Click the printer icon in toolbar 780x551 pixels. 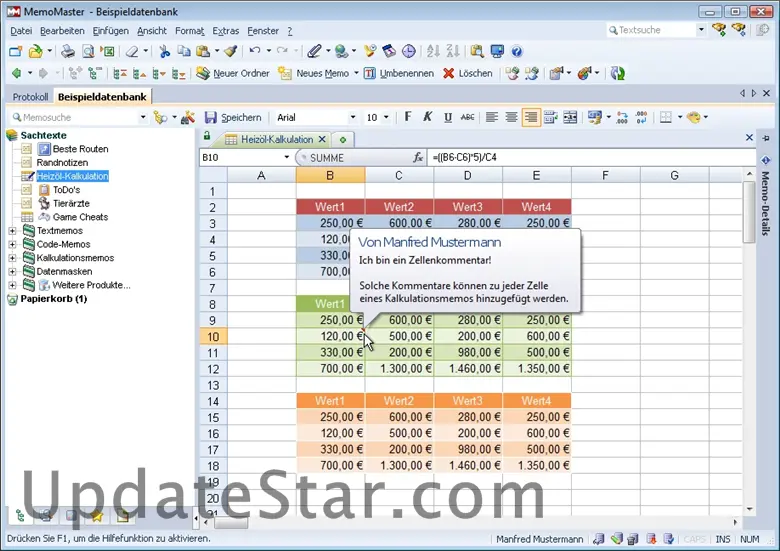tap(68, 51)
